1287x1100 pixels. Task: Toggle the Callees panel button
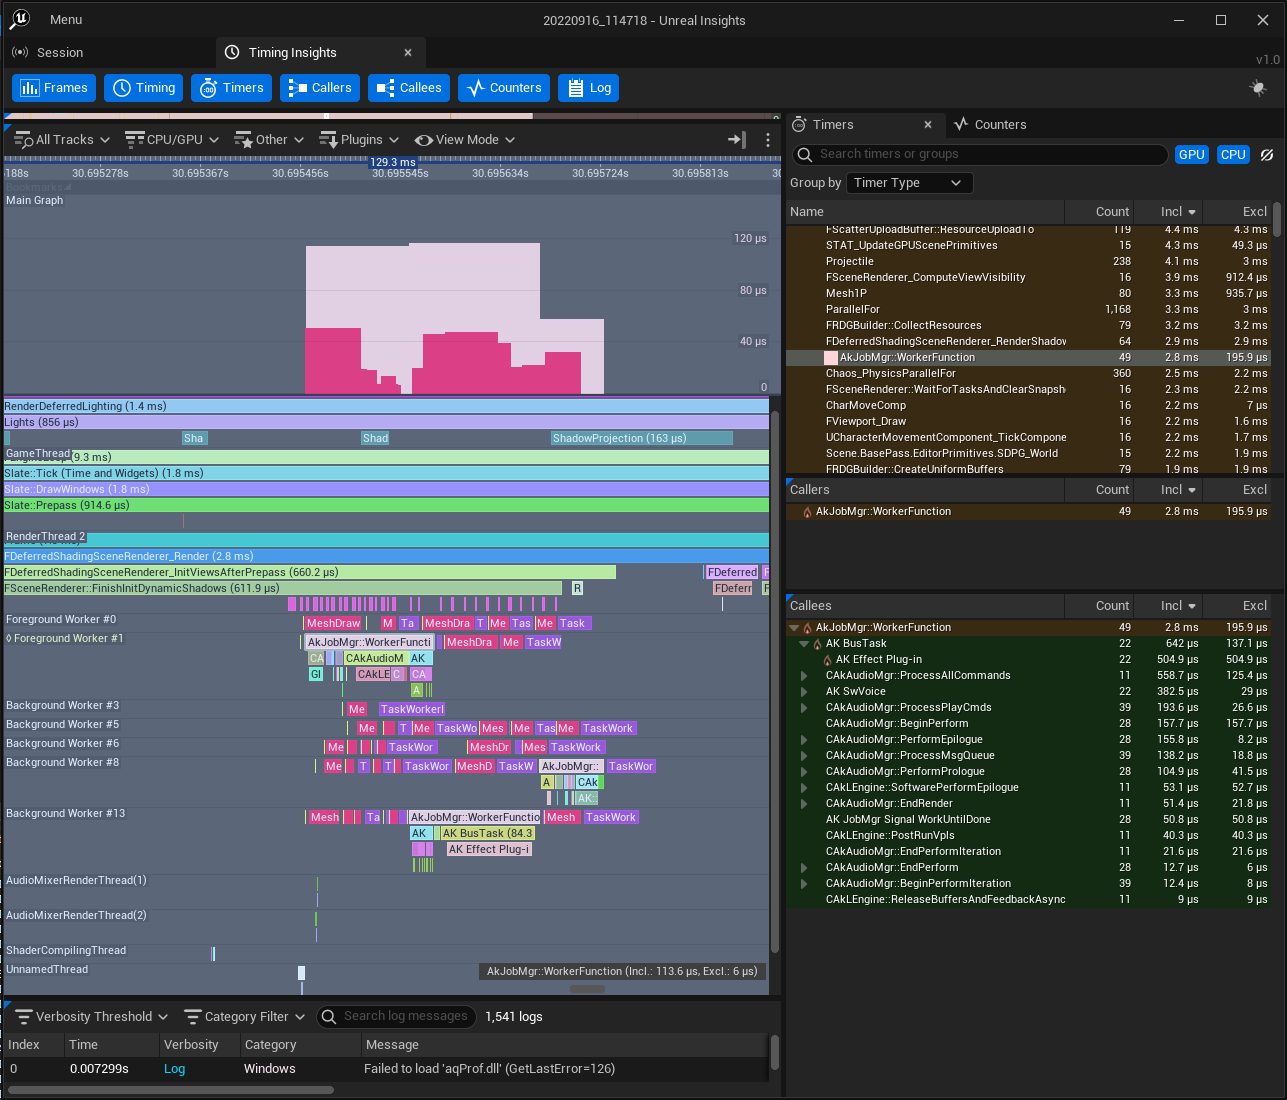[409, 88]
